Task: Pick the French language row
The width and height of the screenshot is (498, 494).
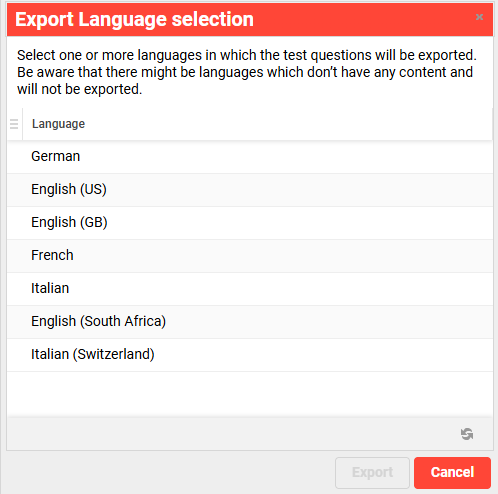Action: (250, 256)
